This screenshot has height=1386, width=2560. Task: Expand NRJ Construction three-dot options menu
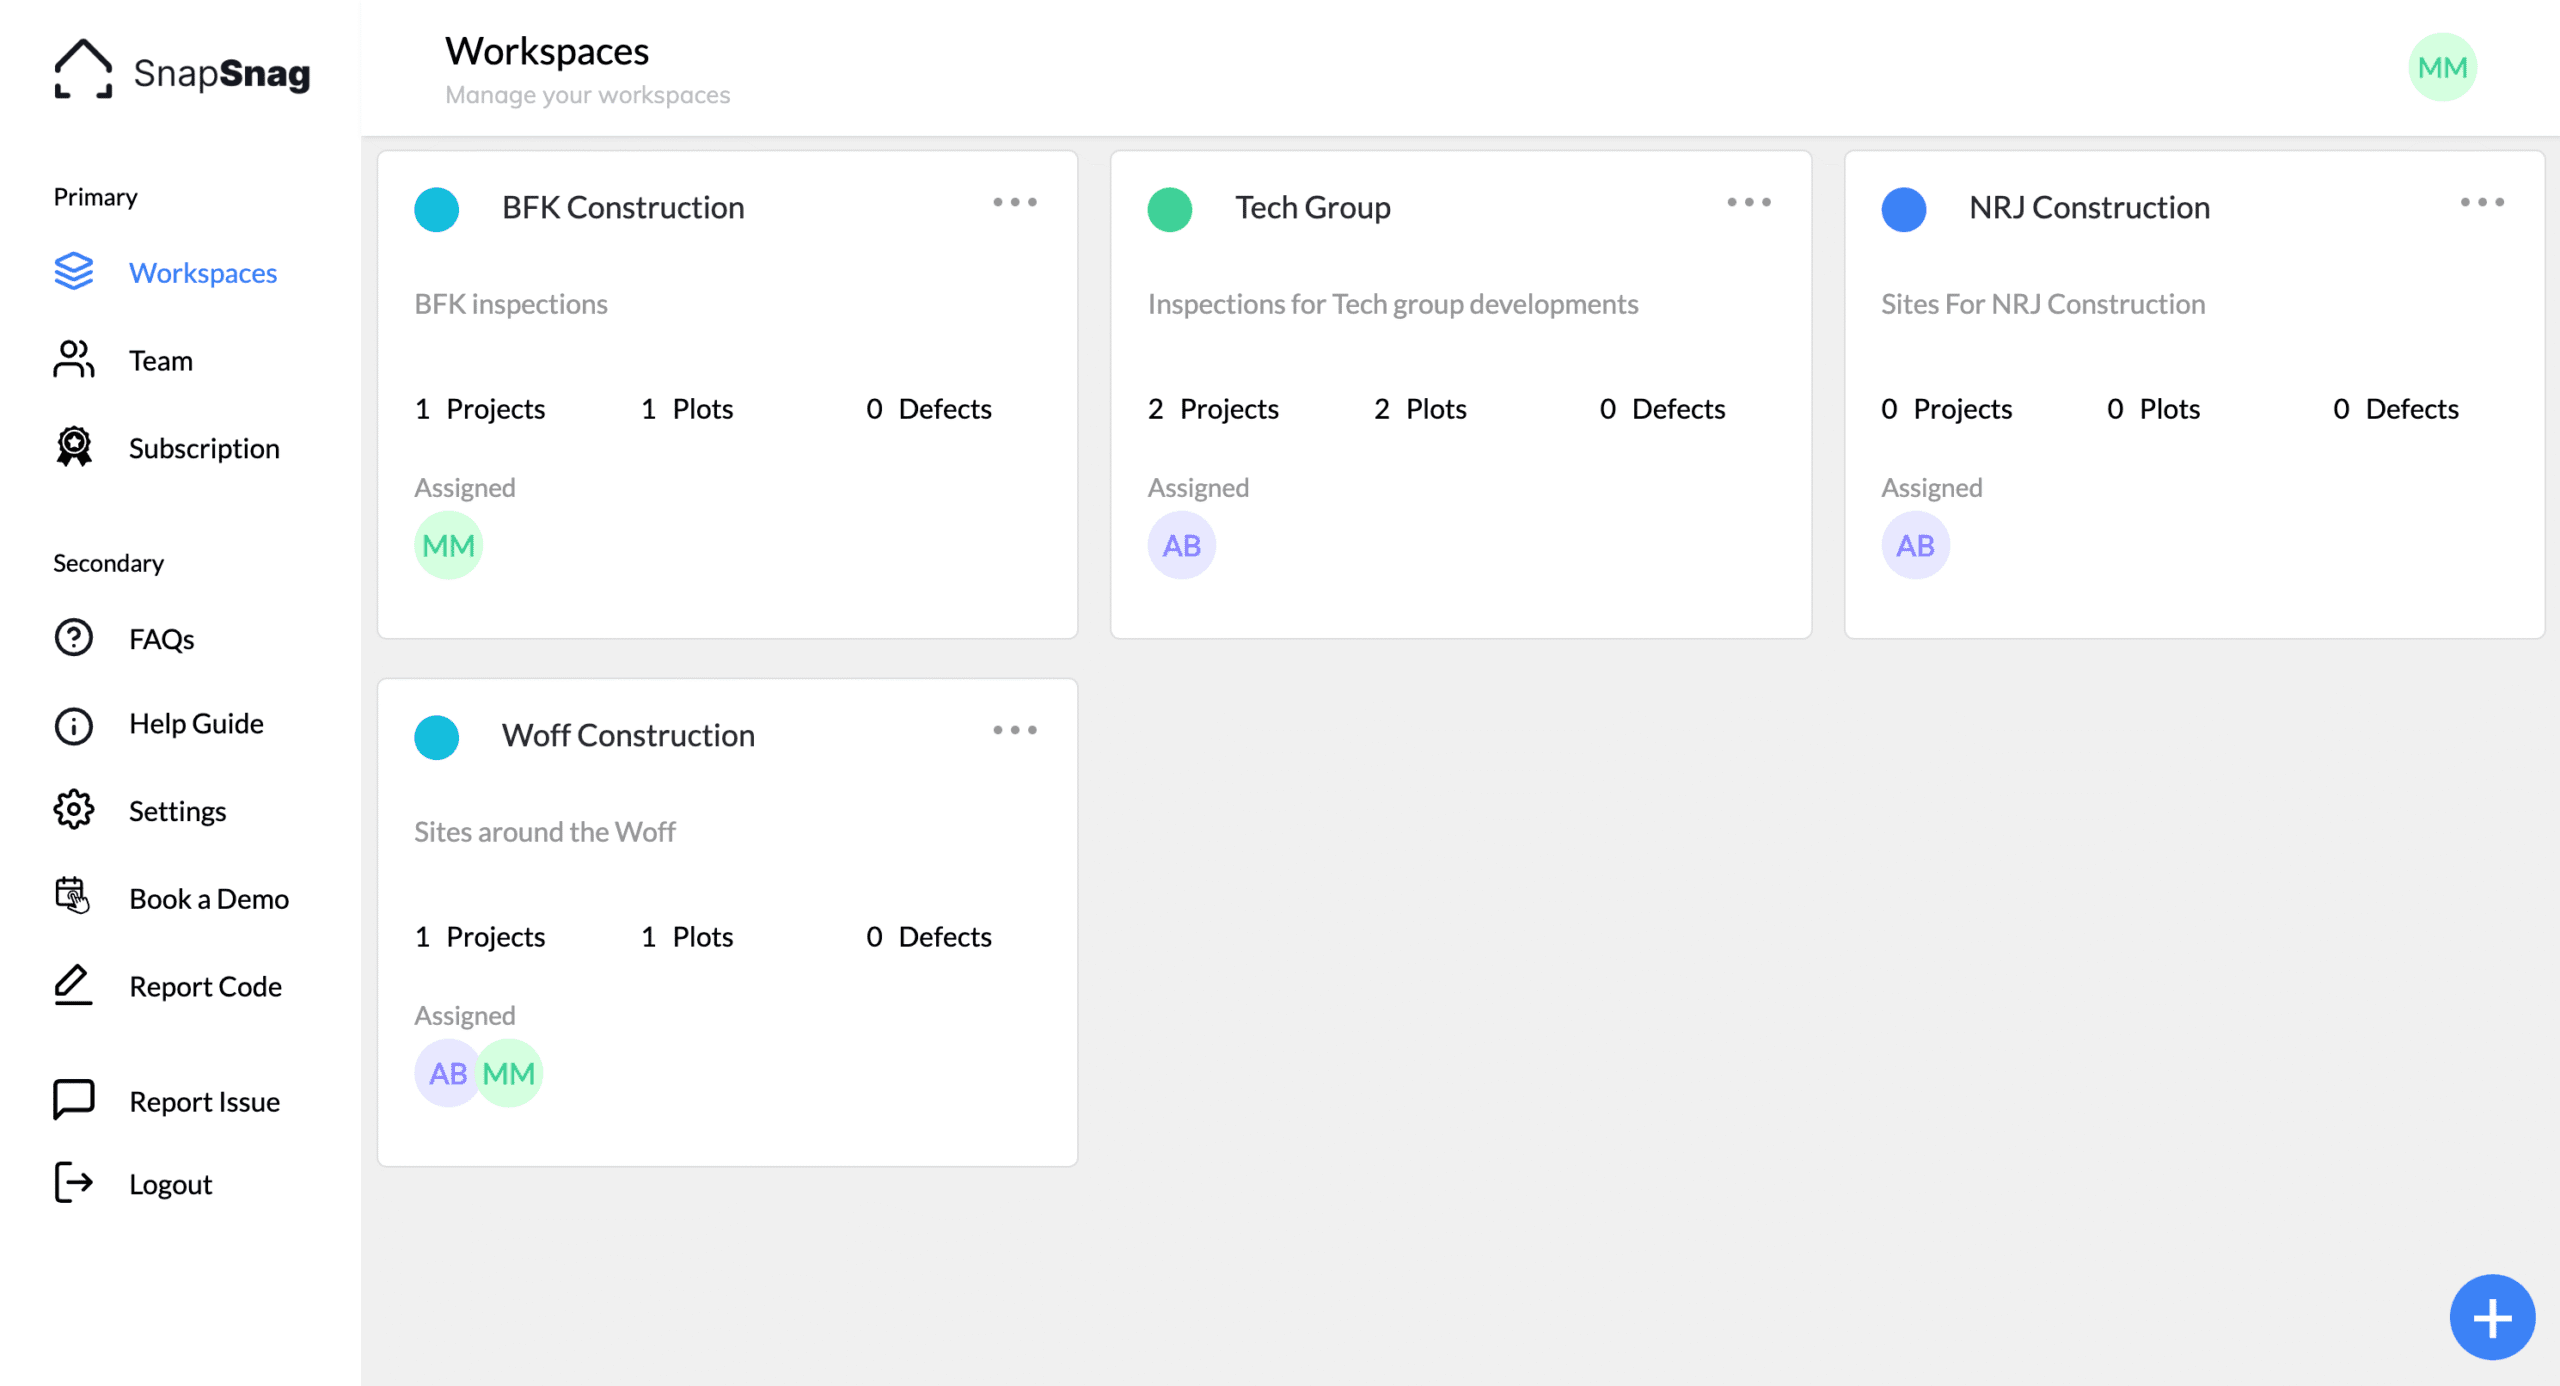pos(2481,202)
